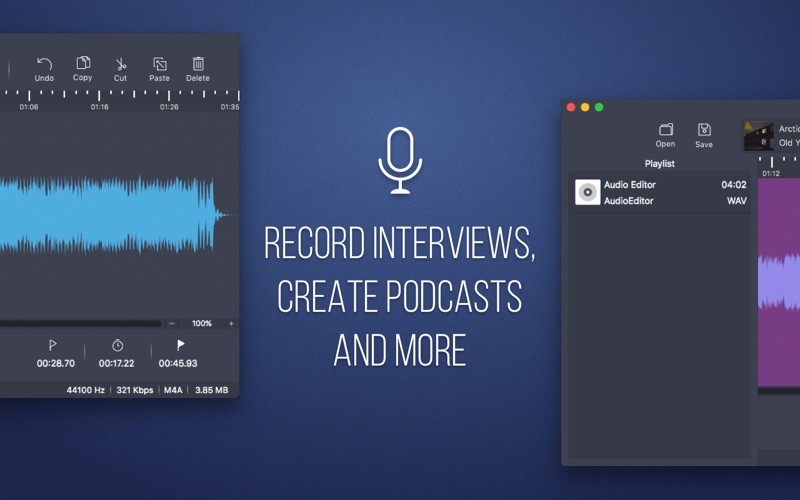
Task: Click the 3.85 MB file size
Action: [x=211, y=390]
